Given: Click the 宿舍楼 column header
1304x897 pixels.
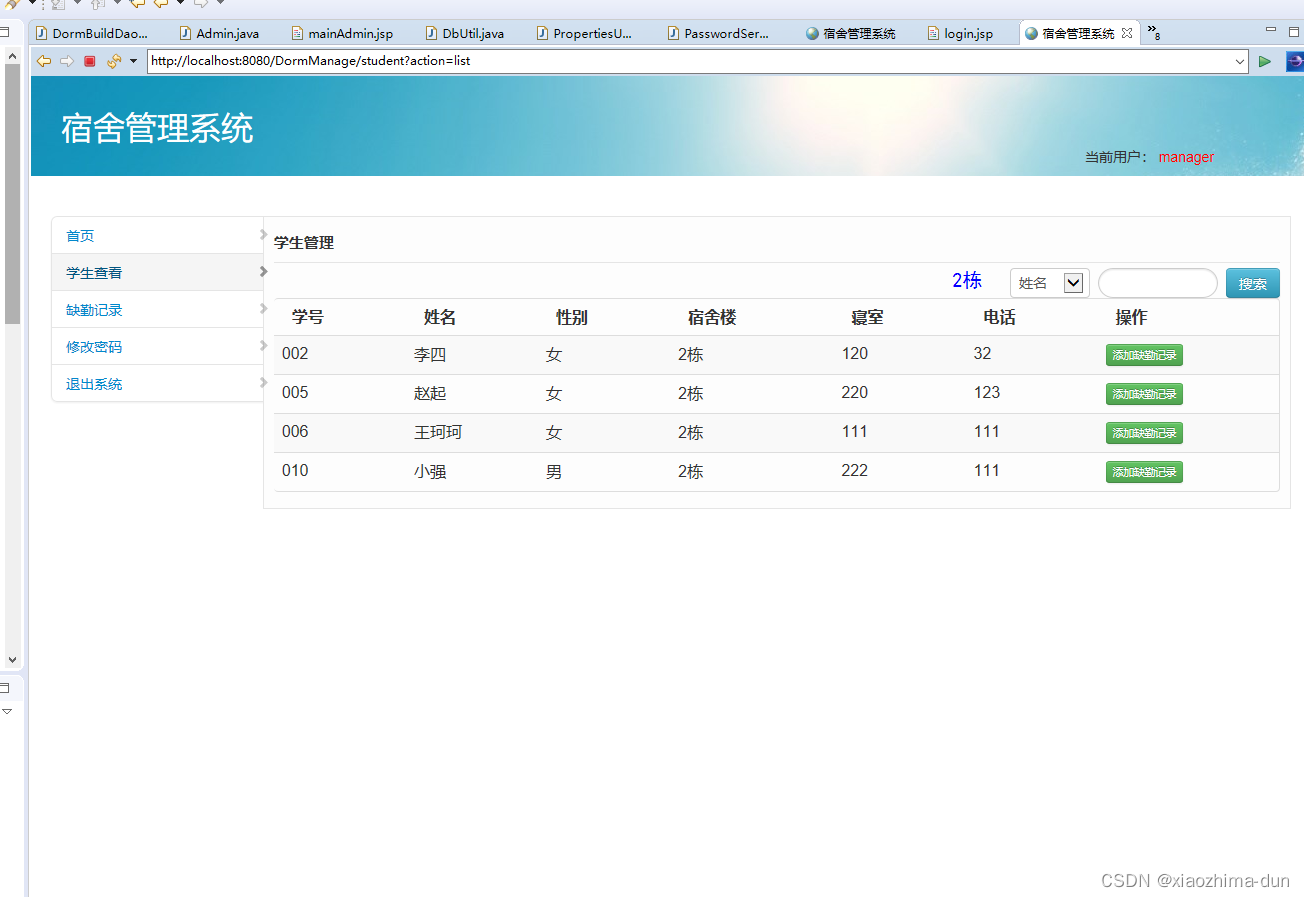Looking at the screenshot, I should pyautogui.click(x=712, y=317).
